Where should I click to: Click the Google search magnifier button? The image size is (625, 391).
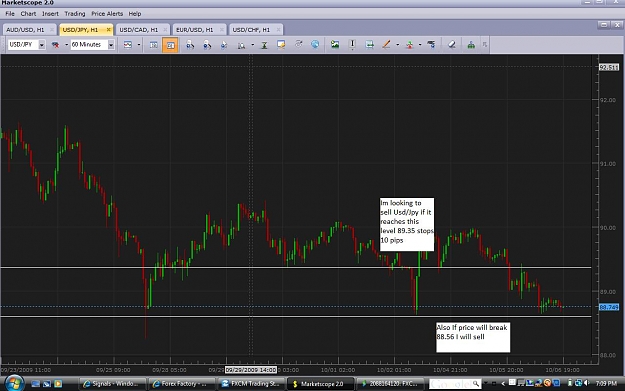(x=476, y=384)
